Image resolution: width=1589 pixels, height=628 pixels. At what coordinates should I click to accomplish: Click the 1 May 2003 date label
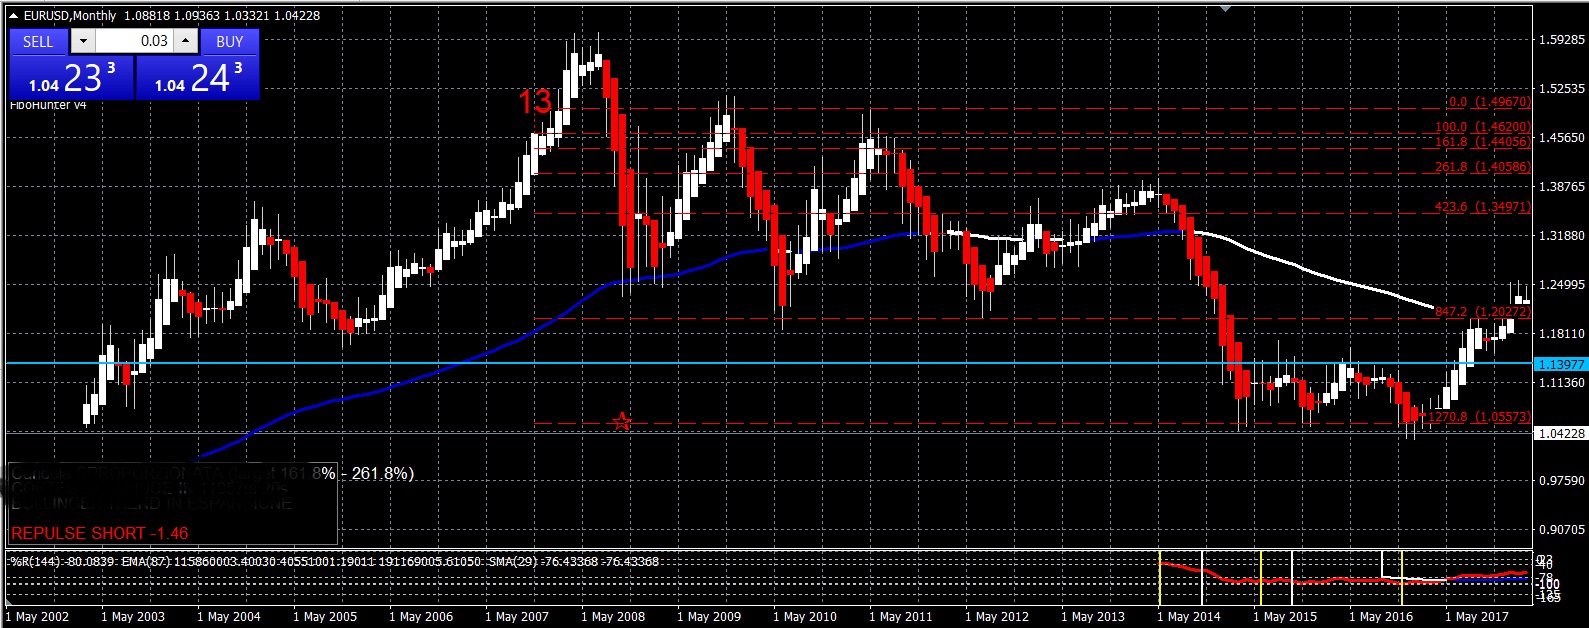(x=133, y=617)
